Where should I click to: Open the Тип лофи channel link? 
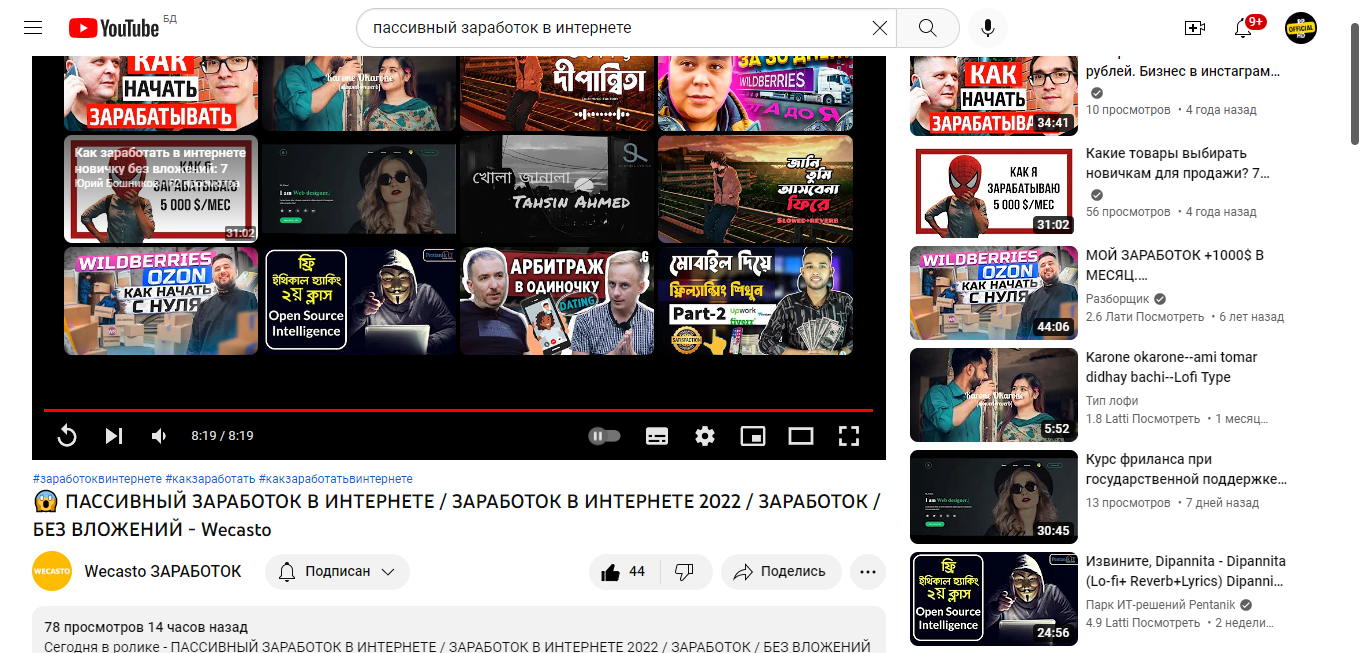tap(1112, 401)
